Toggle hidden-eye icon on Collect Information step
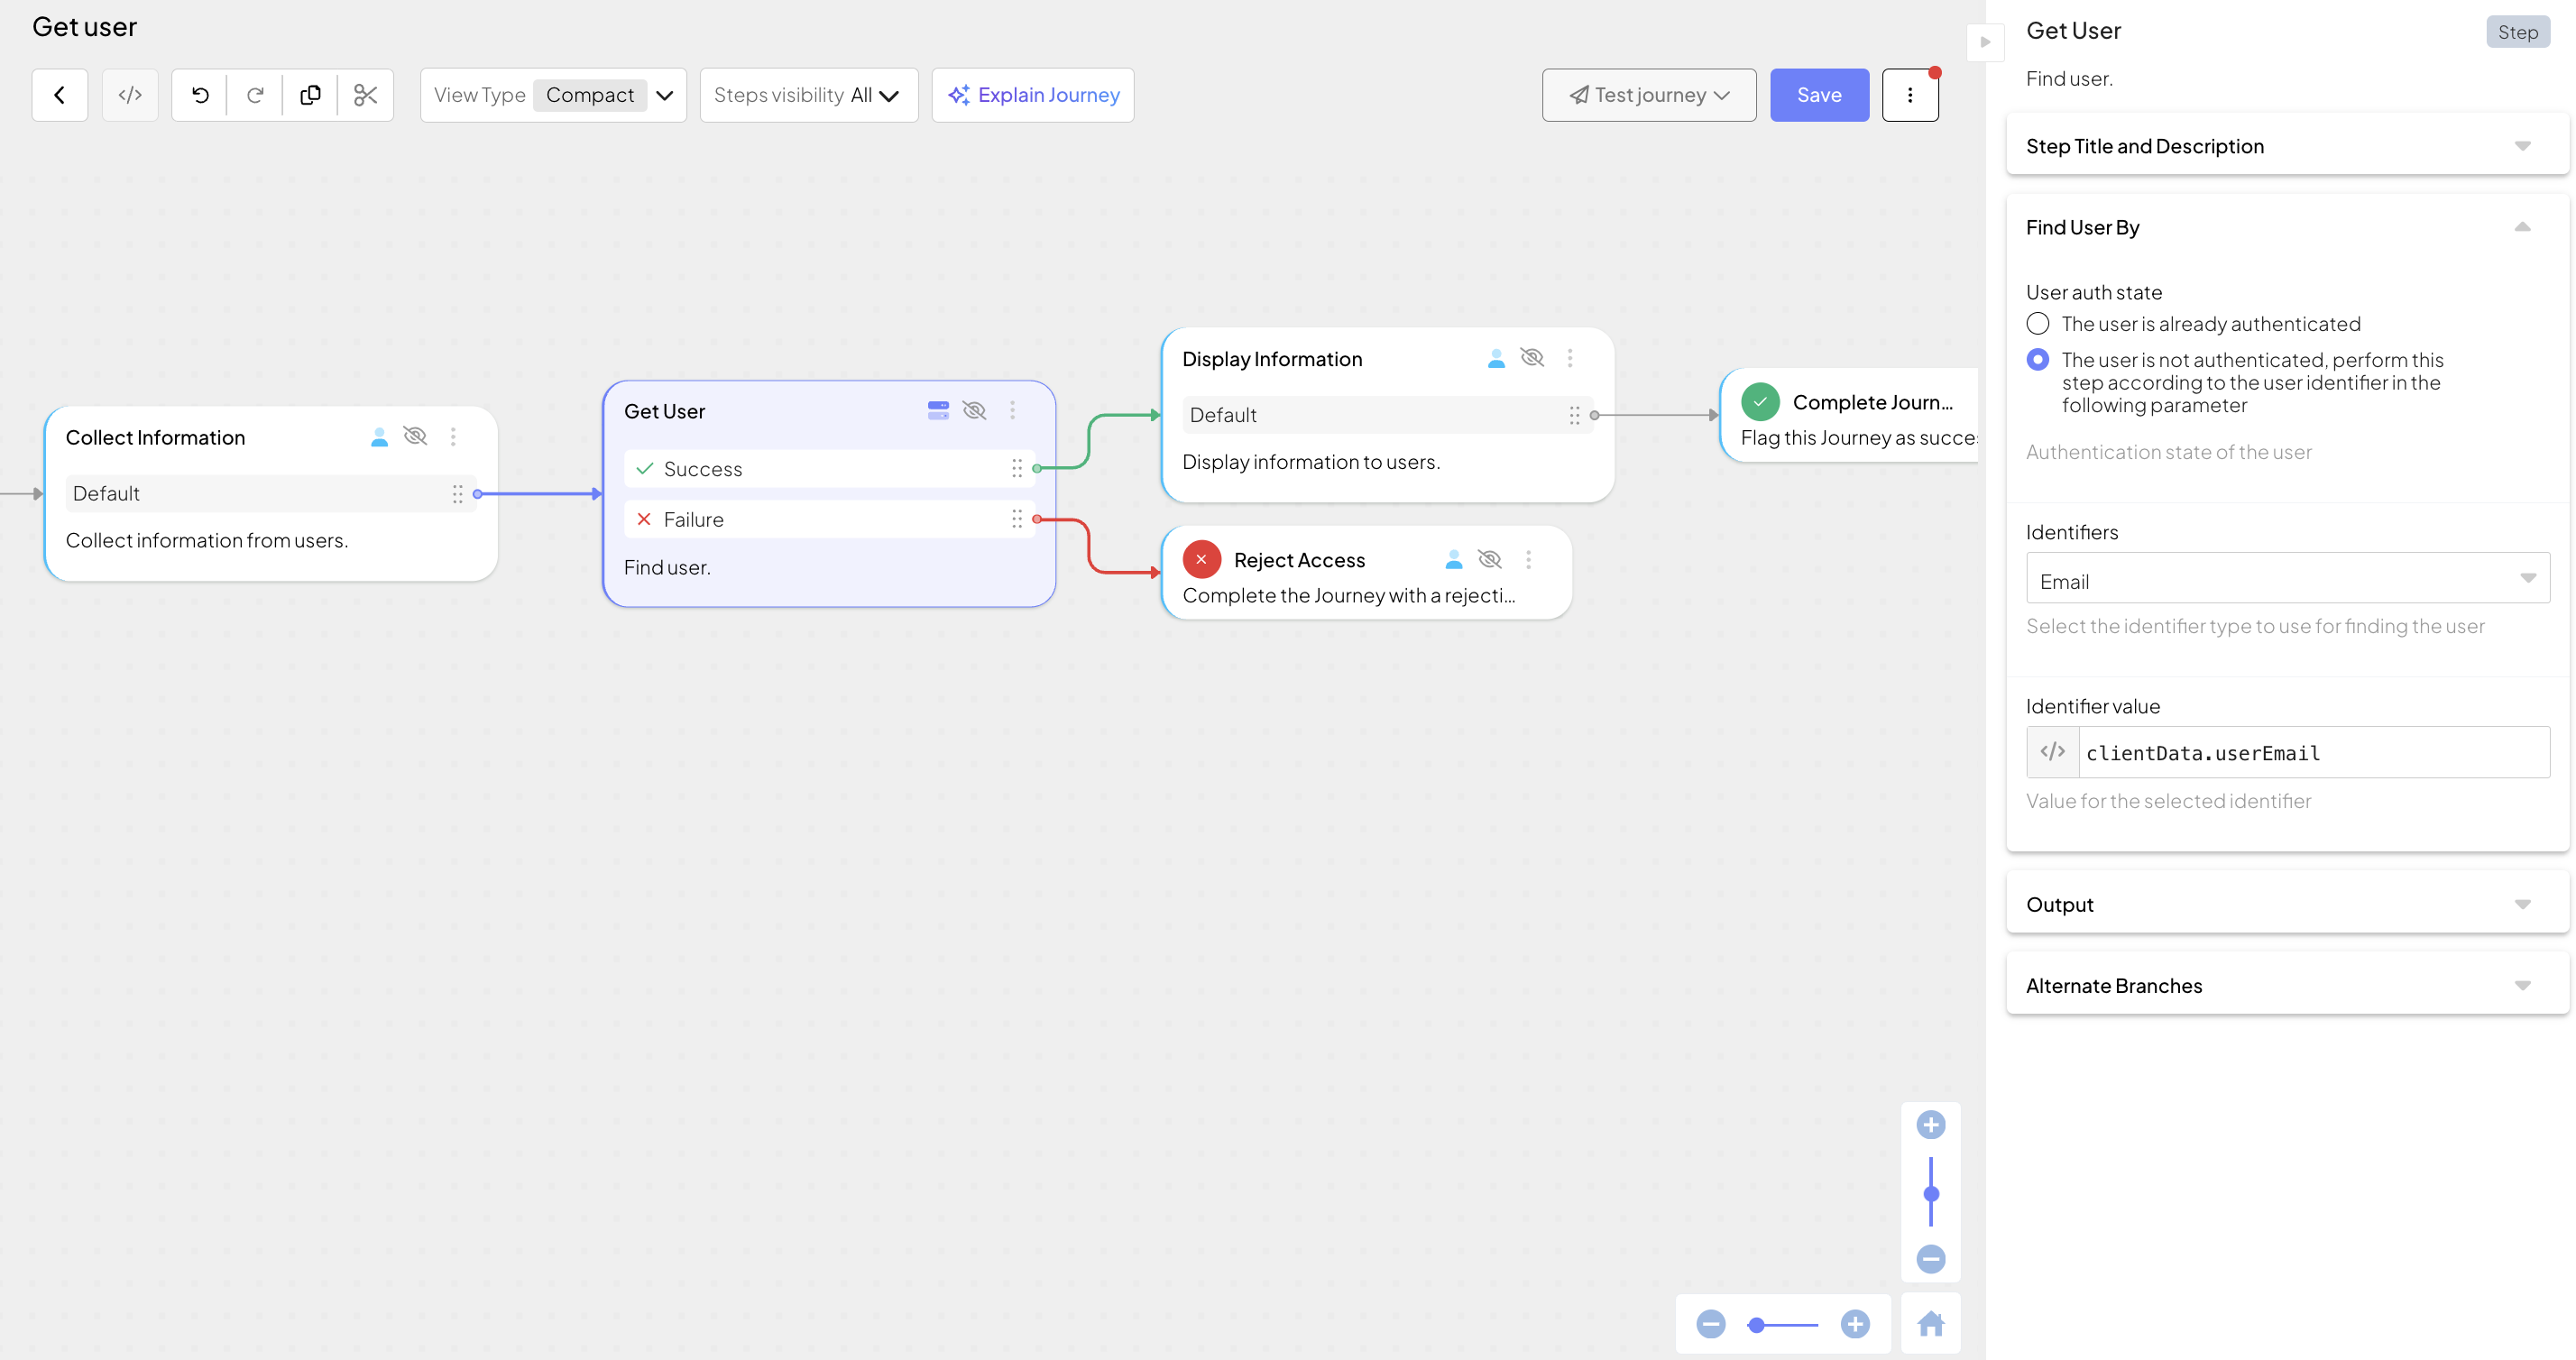The height and width of the screenshot is (1360, 2576). click(x=415, y=437)
